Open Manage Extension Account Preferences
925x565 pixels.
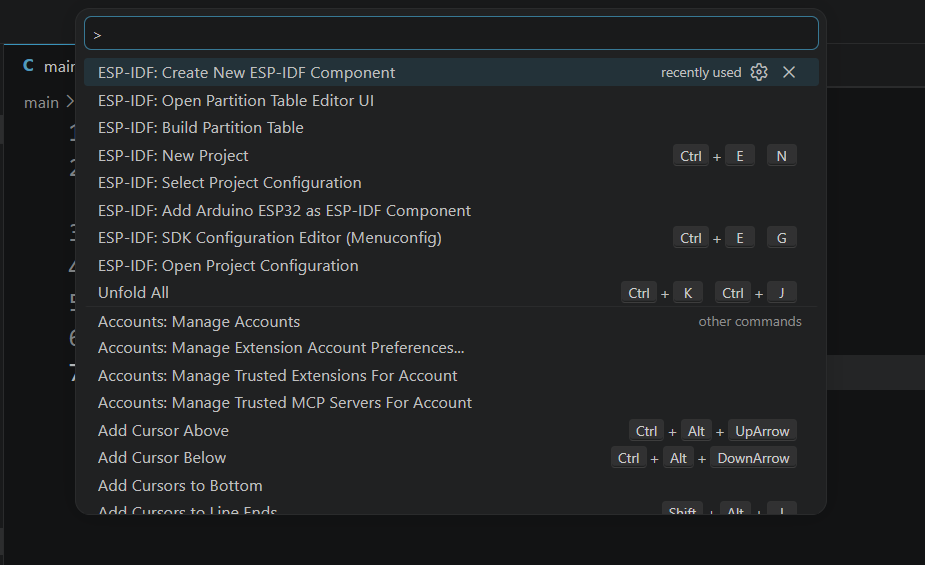(281, 348)
